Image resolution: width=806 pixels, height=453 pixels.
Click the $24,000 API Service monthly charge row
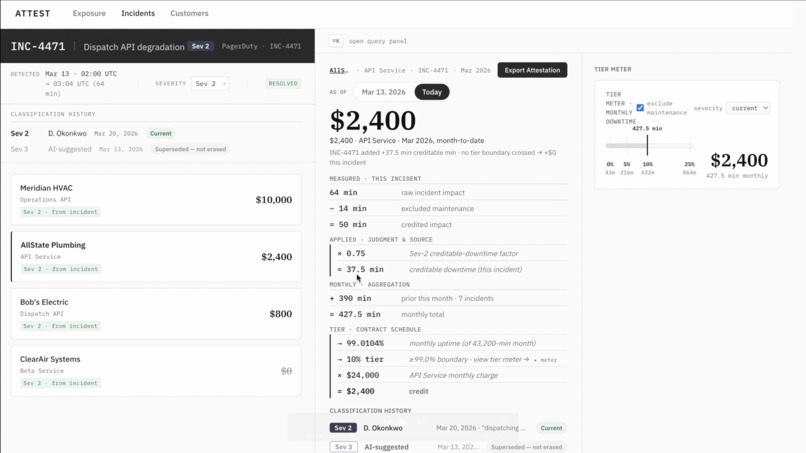pyautogui.click(x=451, y=375)
